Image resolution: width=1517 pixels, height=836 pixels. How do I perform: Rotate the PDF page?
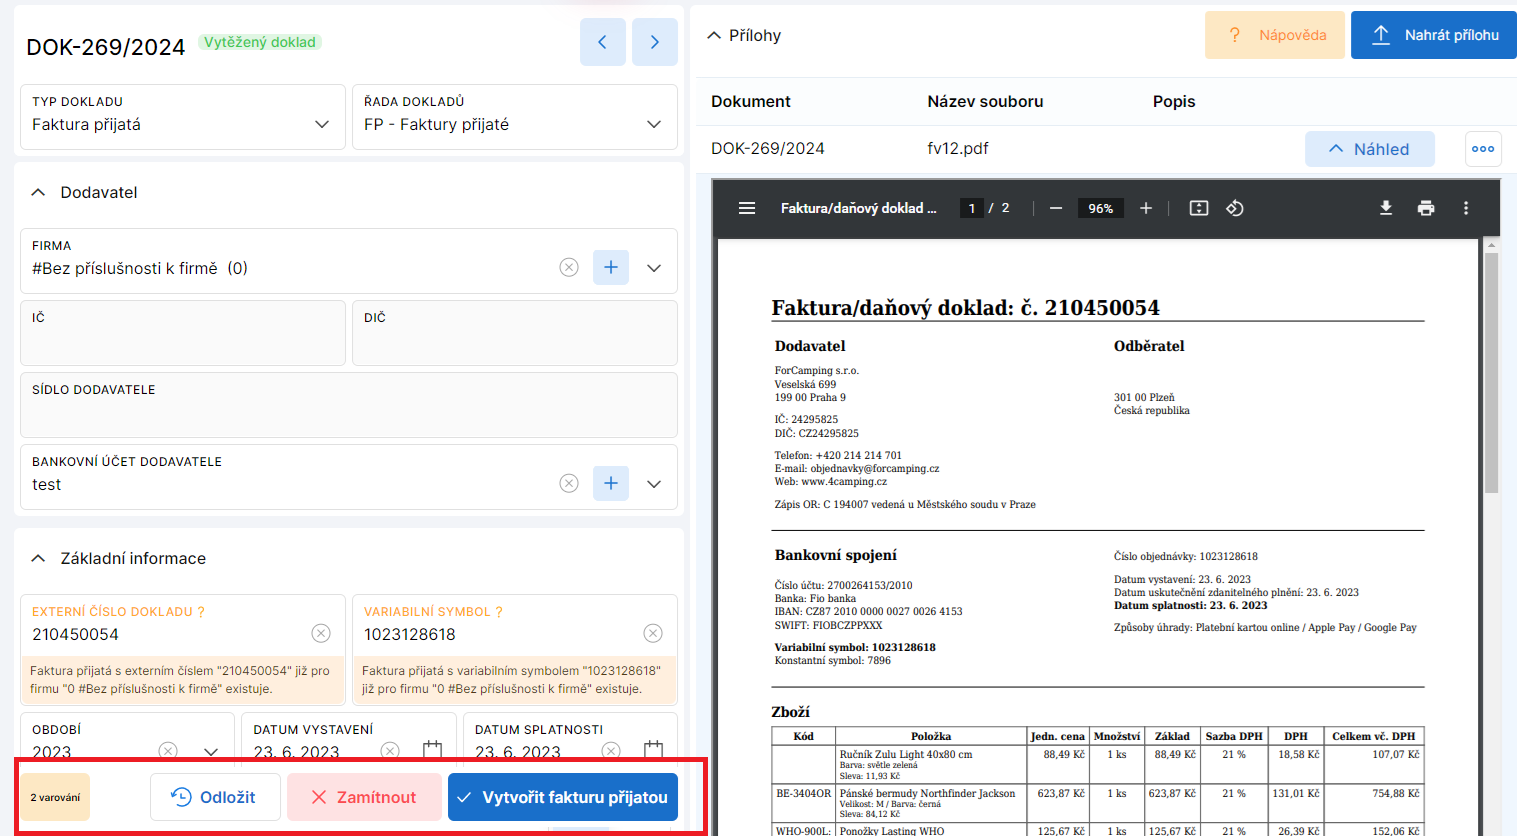coord(1235,208)
